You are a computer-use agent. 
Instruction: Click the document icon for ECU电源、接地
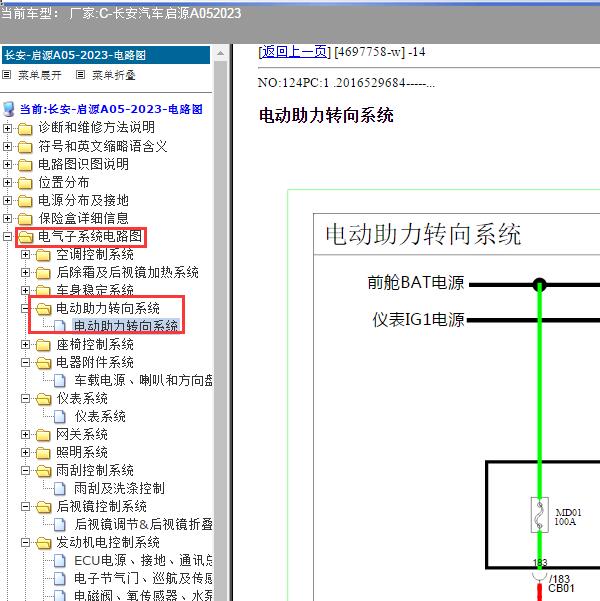[x=59, y=561]
